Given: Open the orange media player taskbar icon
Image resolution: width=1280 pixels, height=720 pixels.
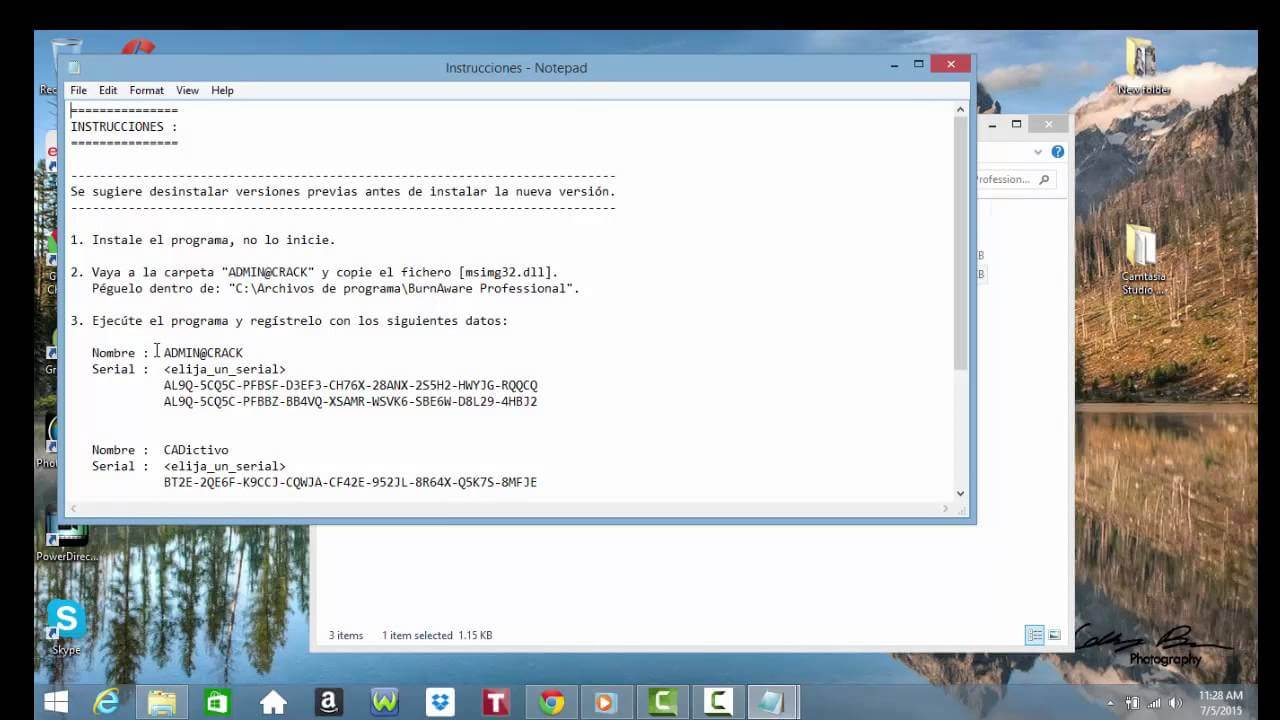Looking at the screenshot, I should [x=606, y=702].
